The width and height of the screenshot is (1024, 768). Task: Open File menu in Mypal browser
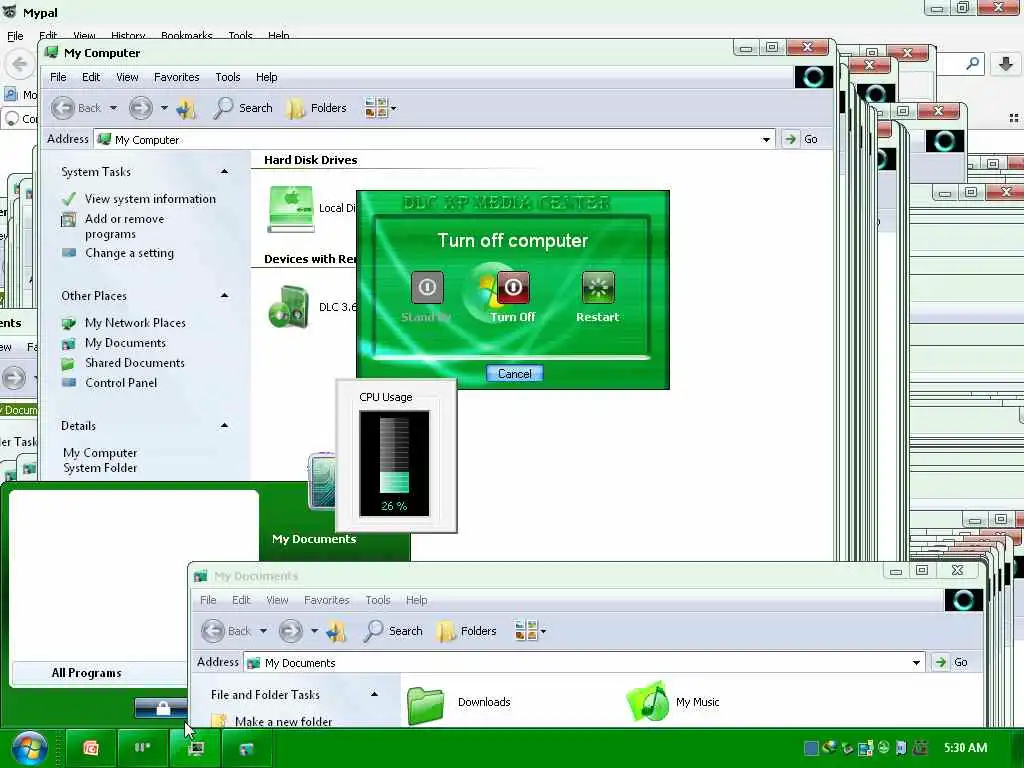pos(15,36)
